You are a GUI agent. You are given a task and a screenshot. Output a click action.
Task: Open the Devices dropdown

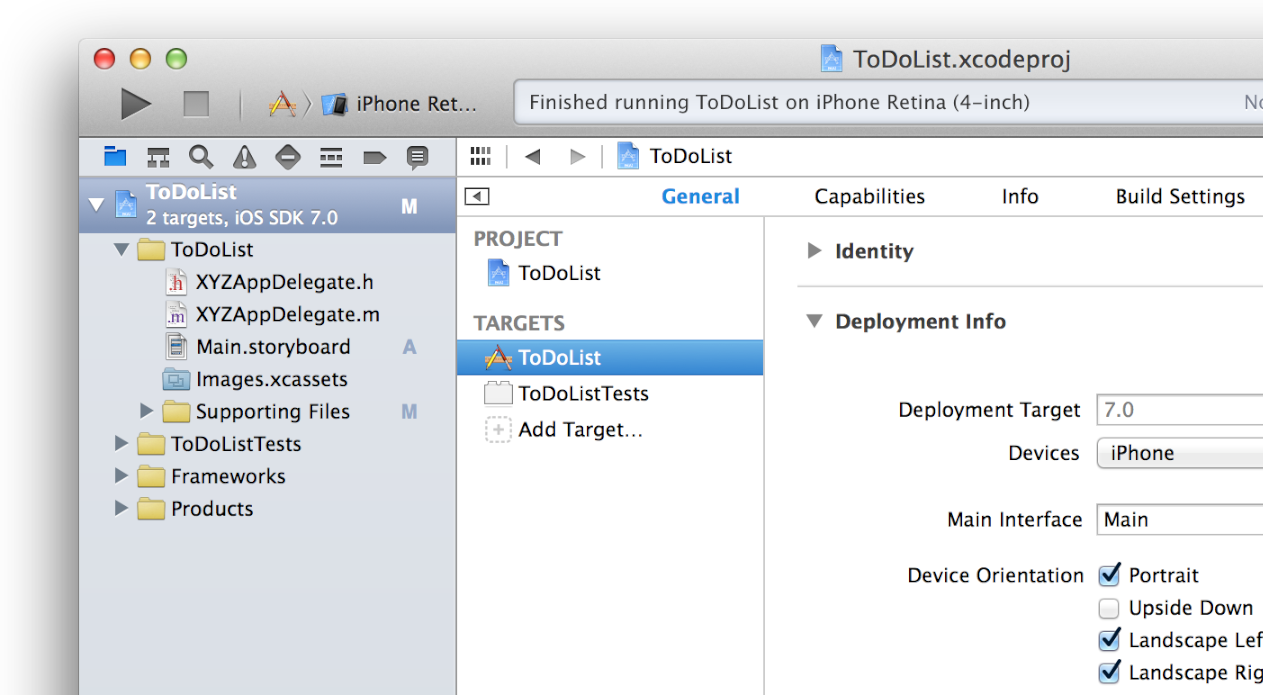1180,453
